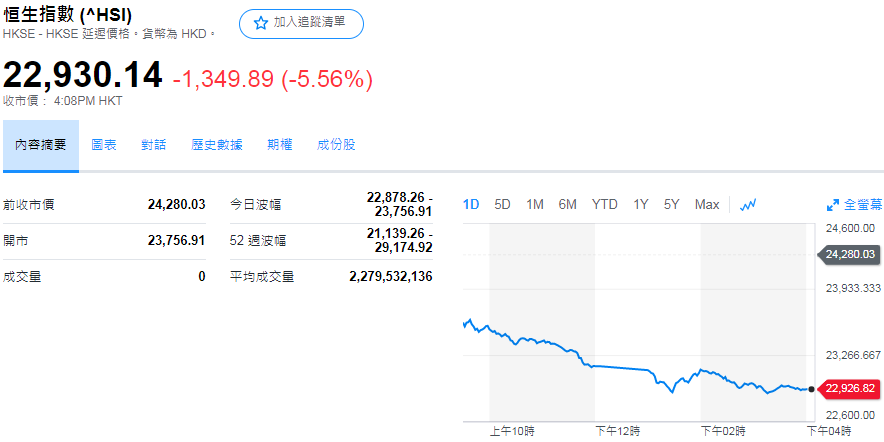This screenshot has height=442, width=884.
Task: Show the 1Y chart range
Action: pos(641,205)
